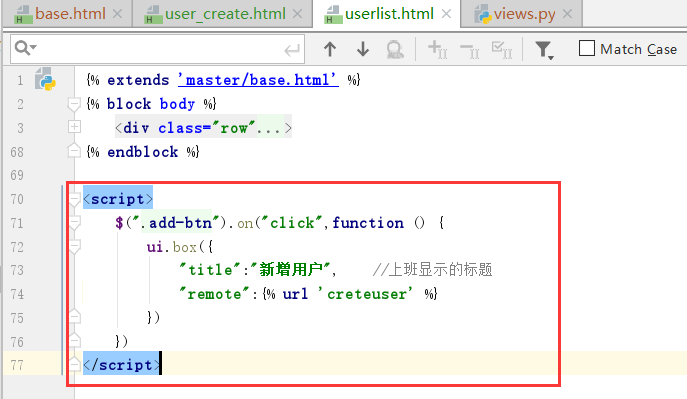Close the userlist.html tab

coord(446,14)
